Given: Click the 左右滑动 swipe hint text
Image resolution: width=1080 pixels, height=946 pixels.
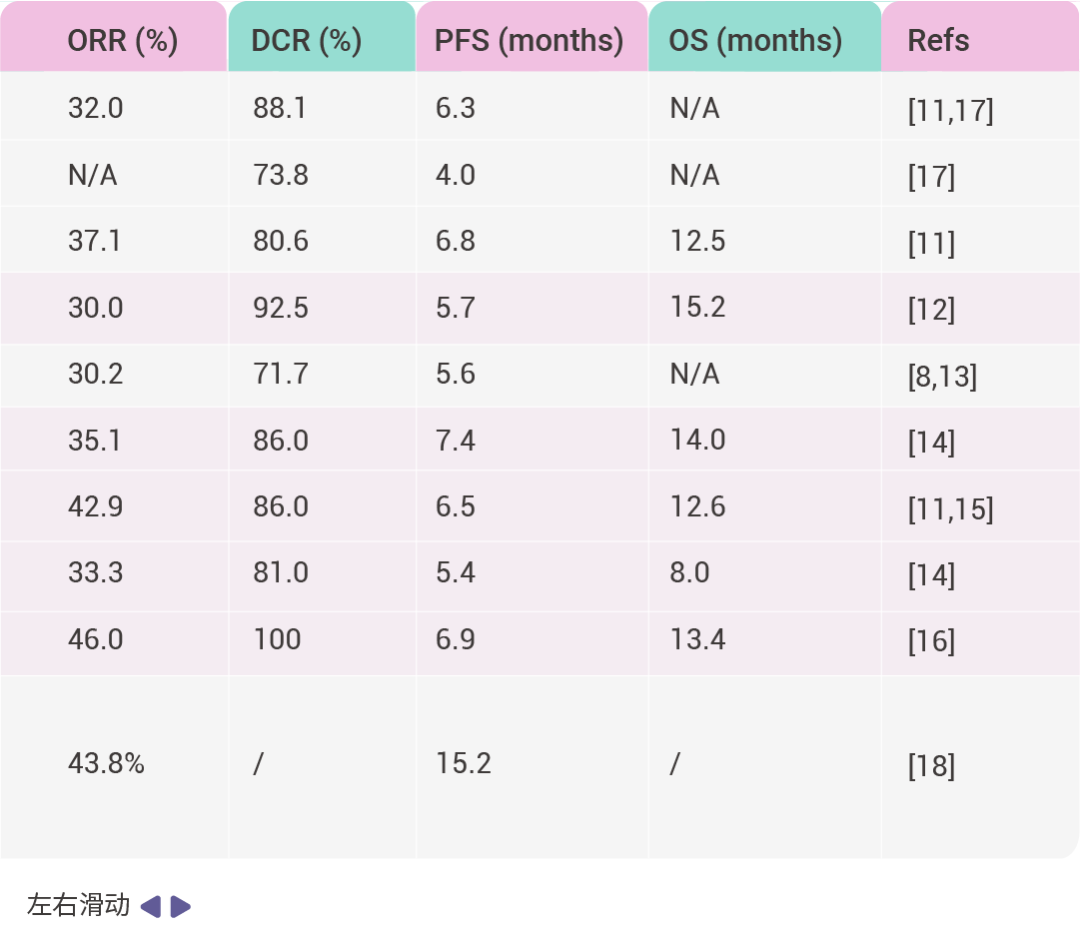Looking at the screenshot, I should pos(78,906).
